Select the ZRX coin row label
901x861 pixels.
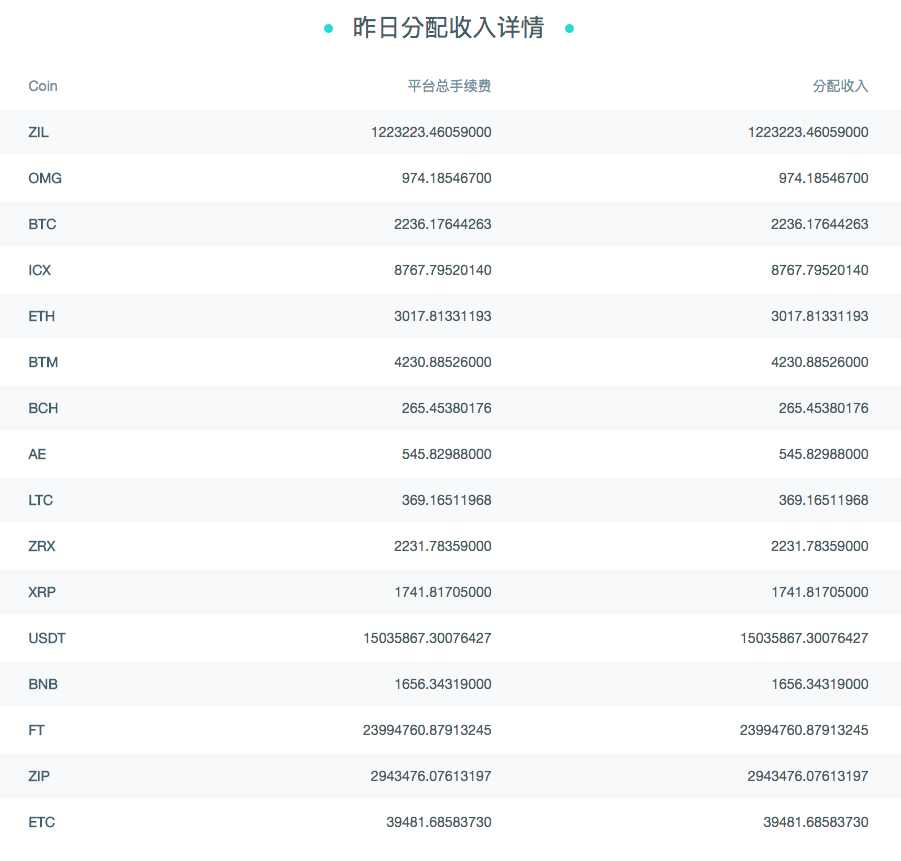tap(42, 546)
